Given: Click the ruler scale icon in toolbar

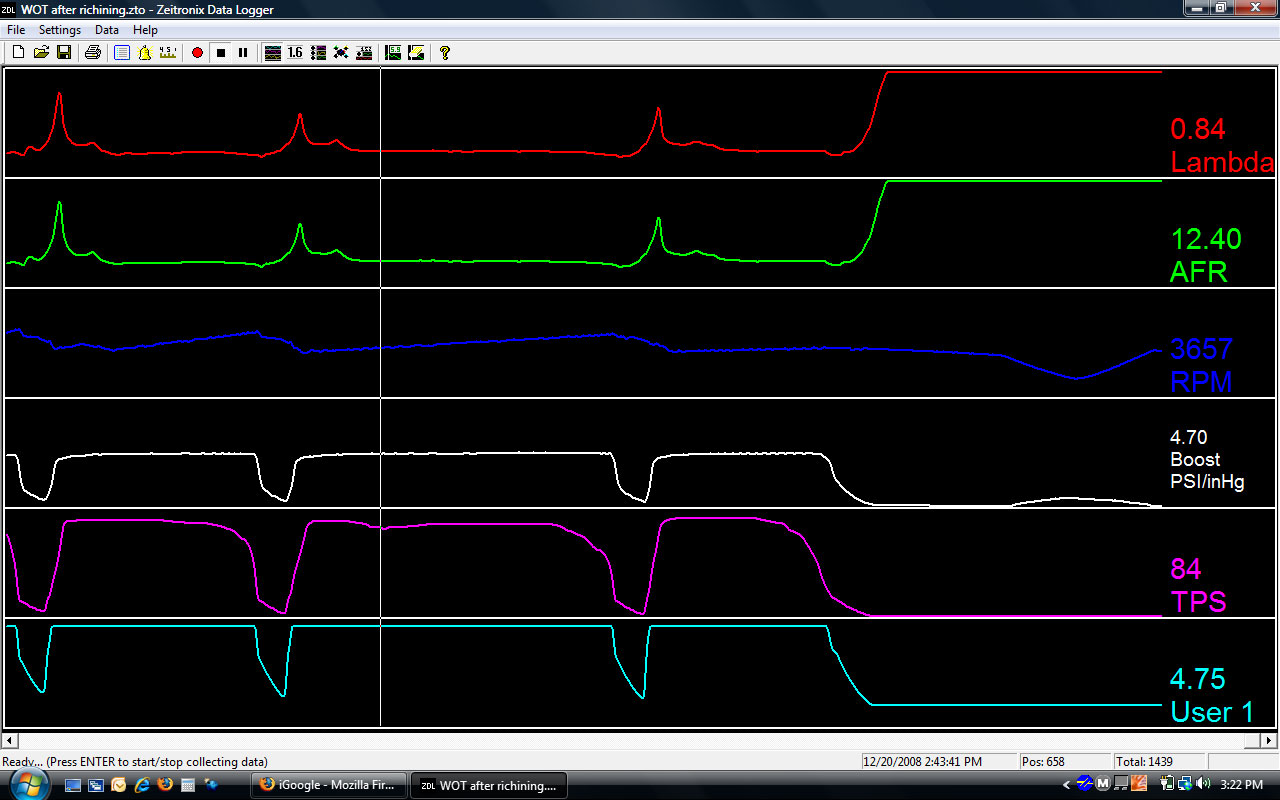Looking at the screenshot, I should [x=168, y=52].
